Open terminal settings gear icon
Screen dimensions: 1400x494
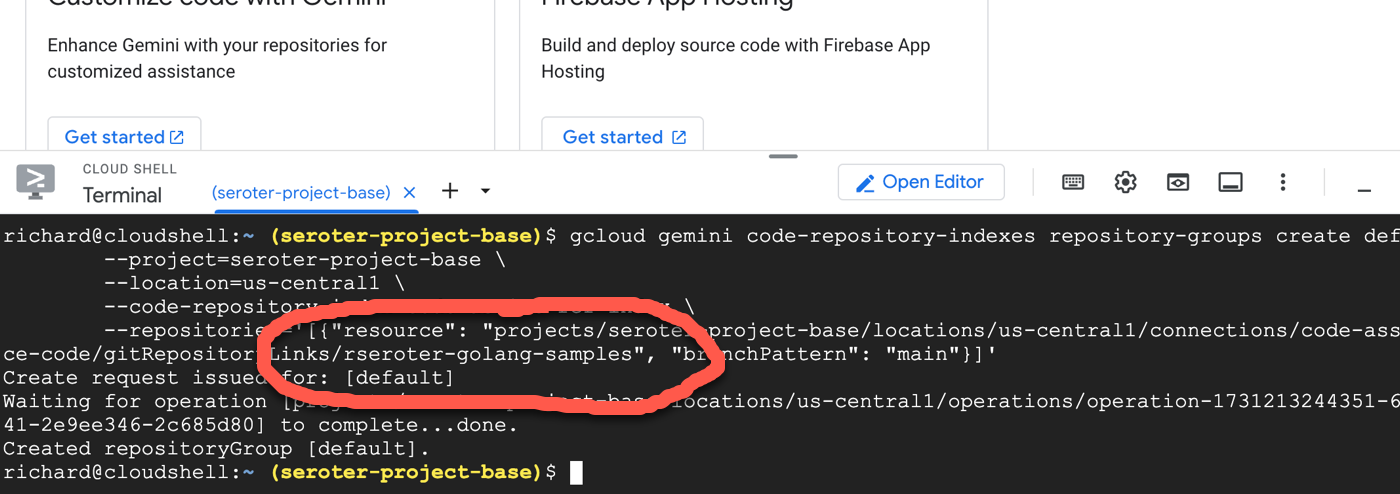click(1125, 182)
